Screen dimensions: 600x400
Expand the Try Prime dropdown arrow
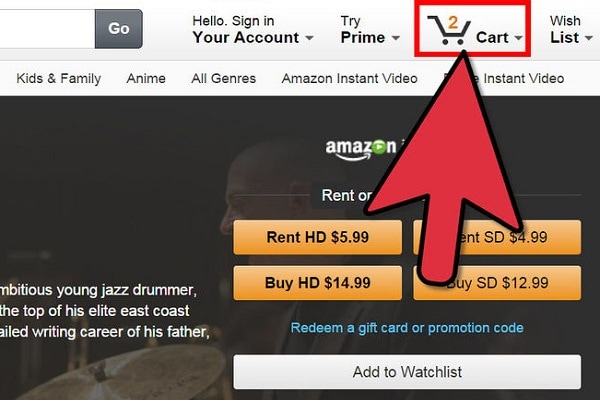(396, 38)
